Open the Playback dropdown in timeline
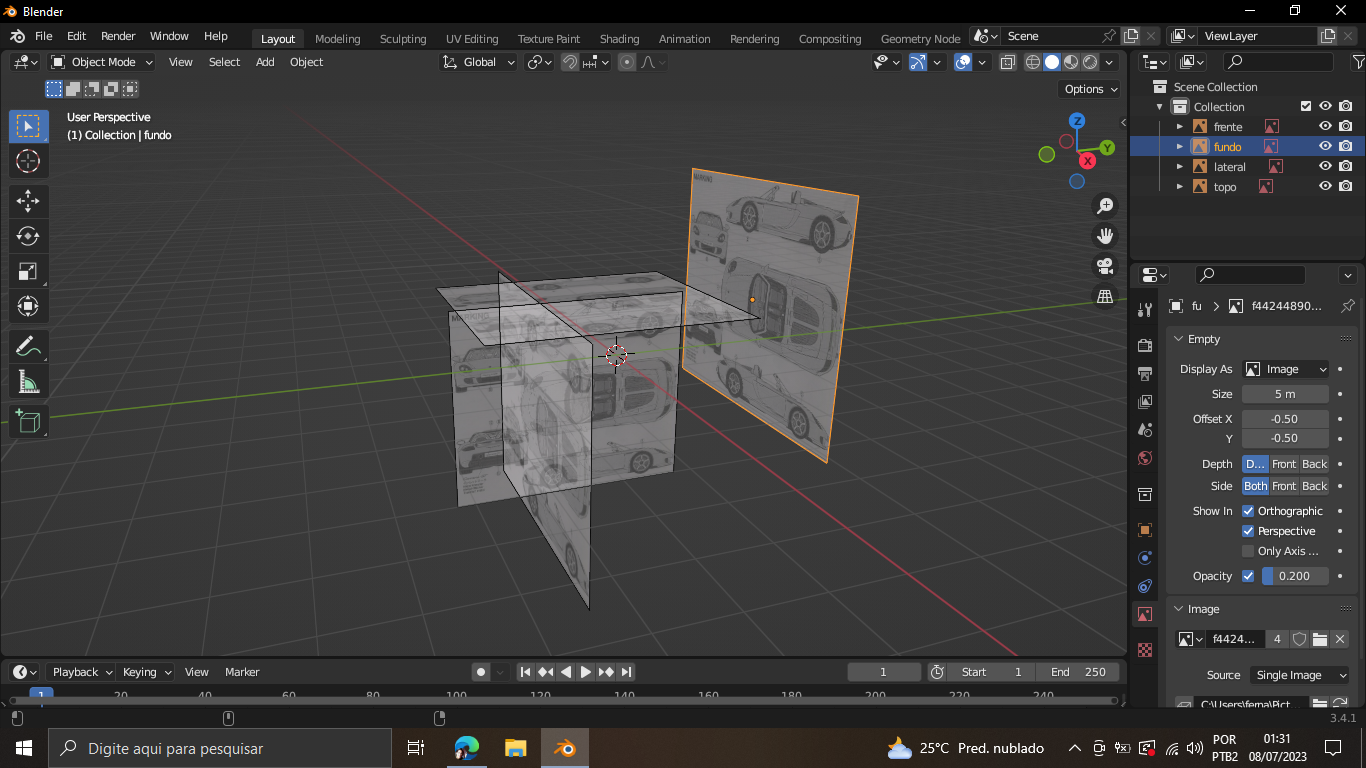 point(82,672)
